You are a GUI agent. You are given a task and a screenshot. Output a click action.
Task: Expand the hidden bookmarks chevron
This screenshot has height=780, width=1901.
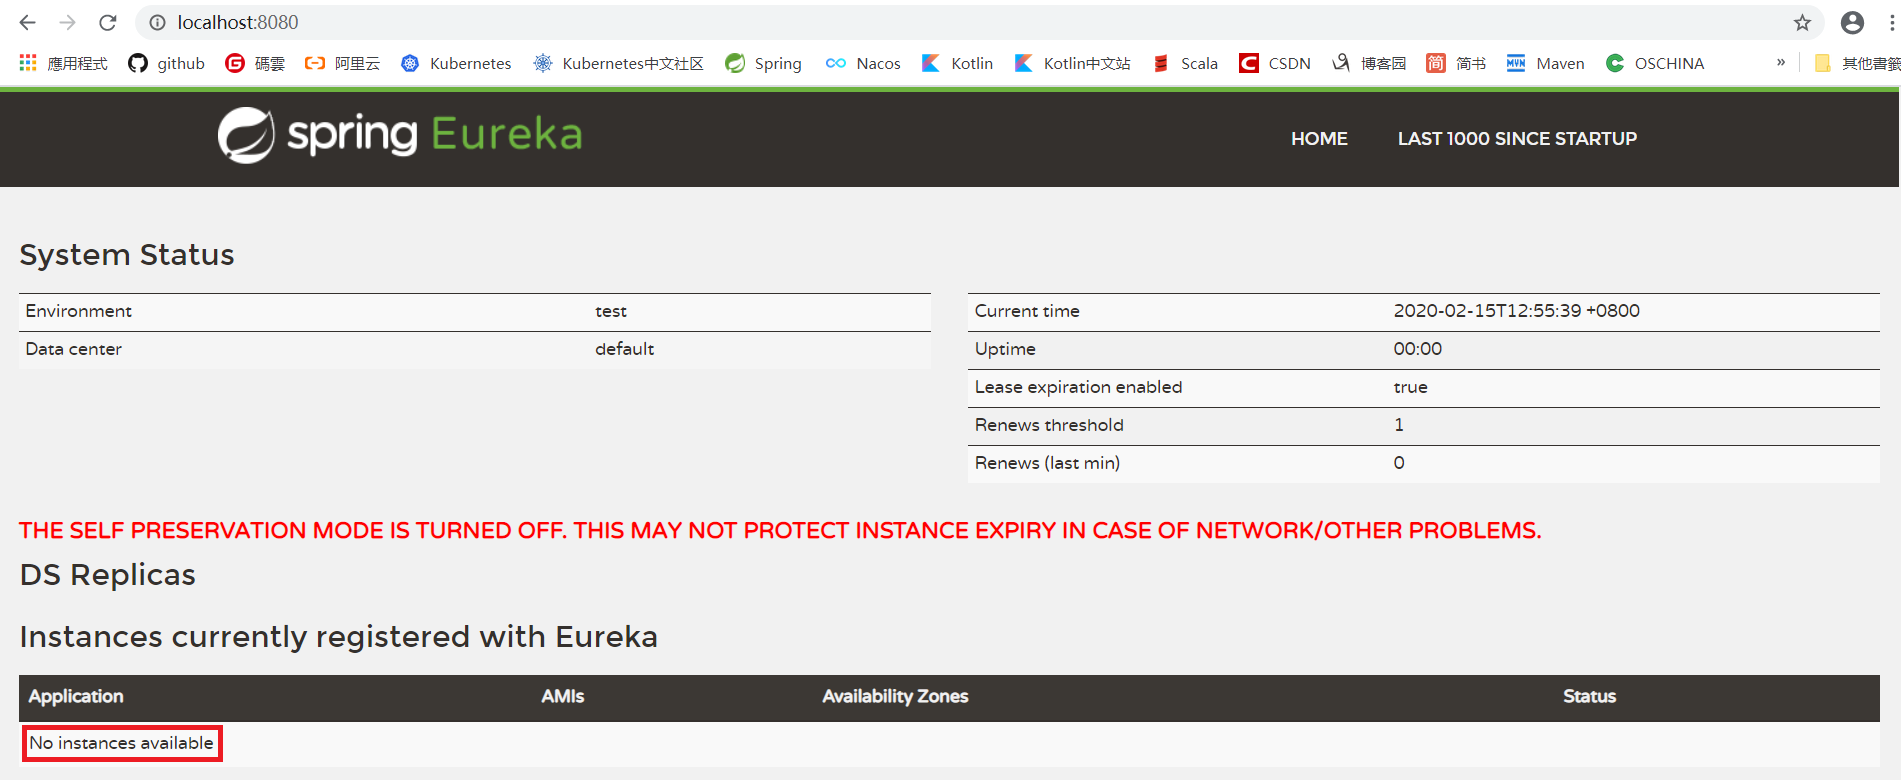[x=1781, y=62]
